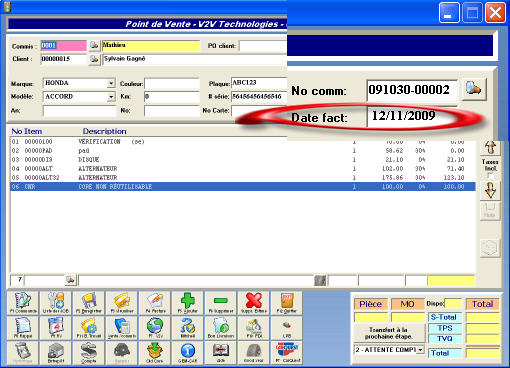Image resolution: width=510 pixels, height=368 pixels.
Task: Click the F5 Visualiser folder button
Action: pyautogui.click(x=122, y=303)
